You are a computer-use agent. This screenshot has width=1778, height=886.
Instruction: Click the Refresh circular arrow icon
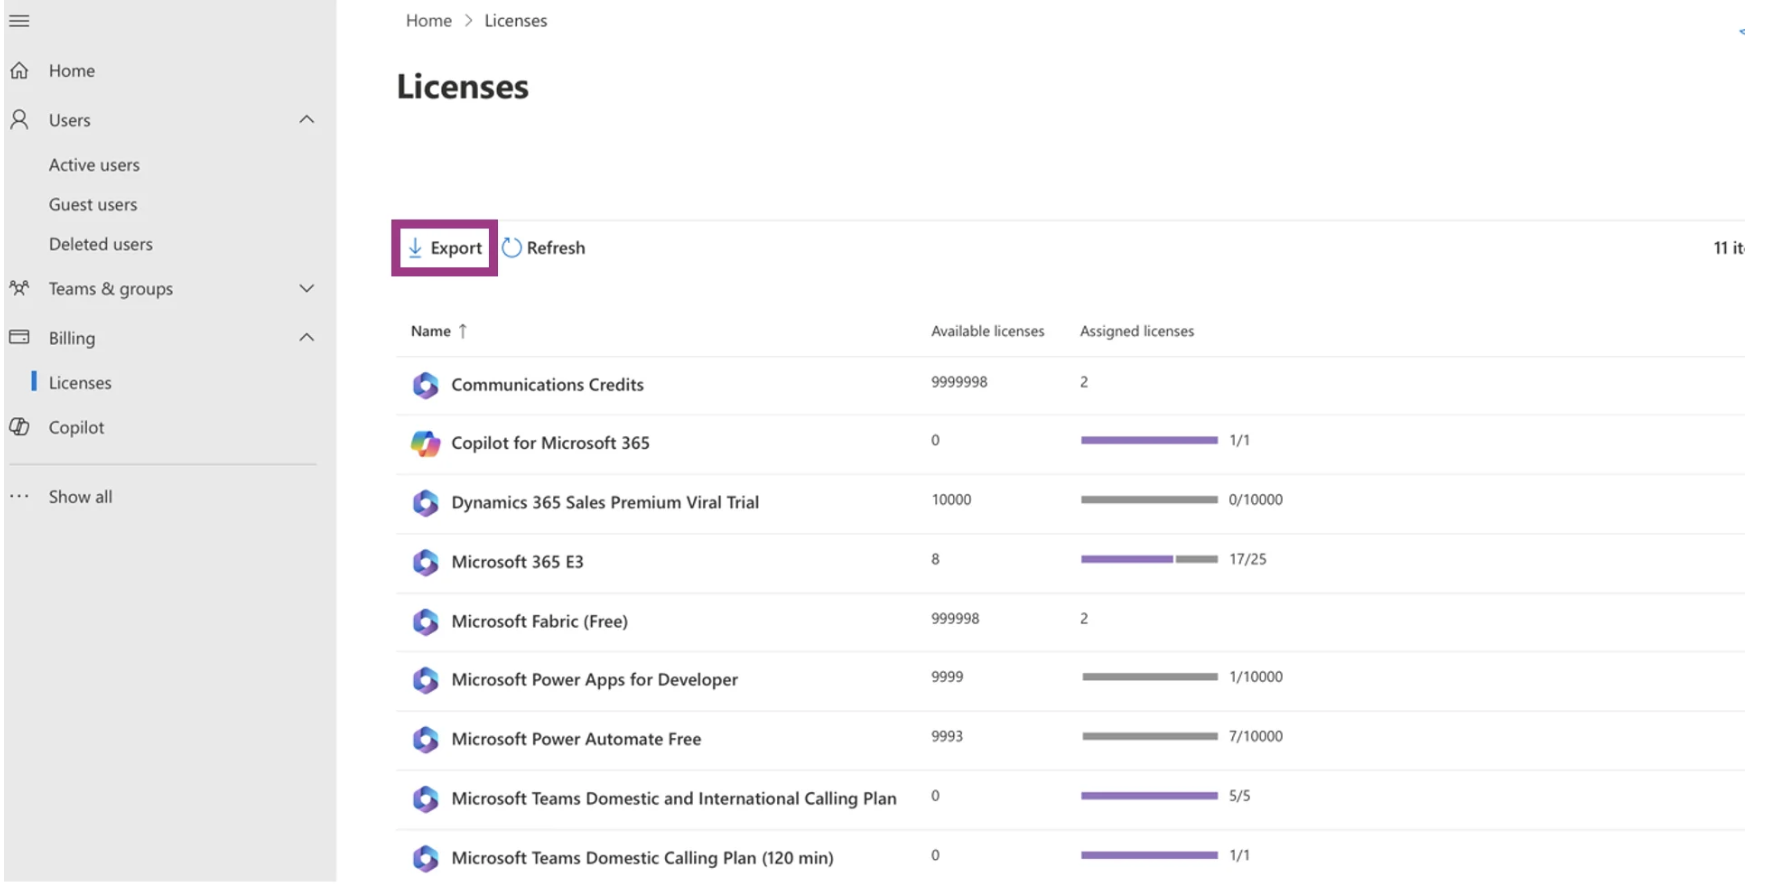point(512,247)
